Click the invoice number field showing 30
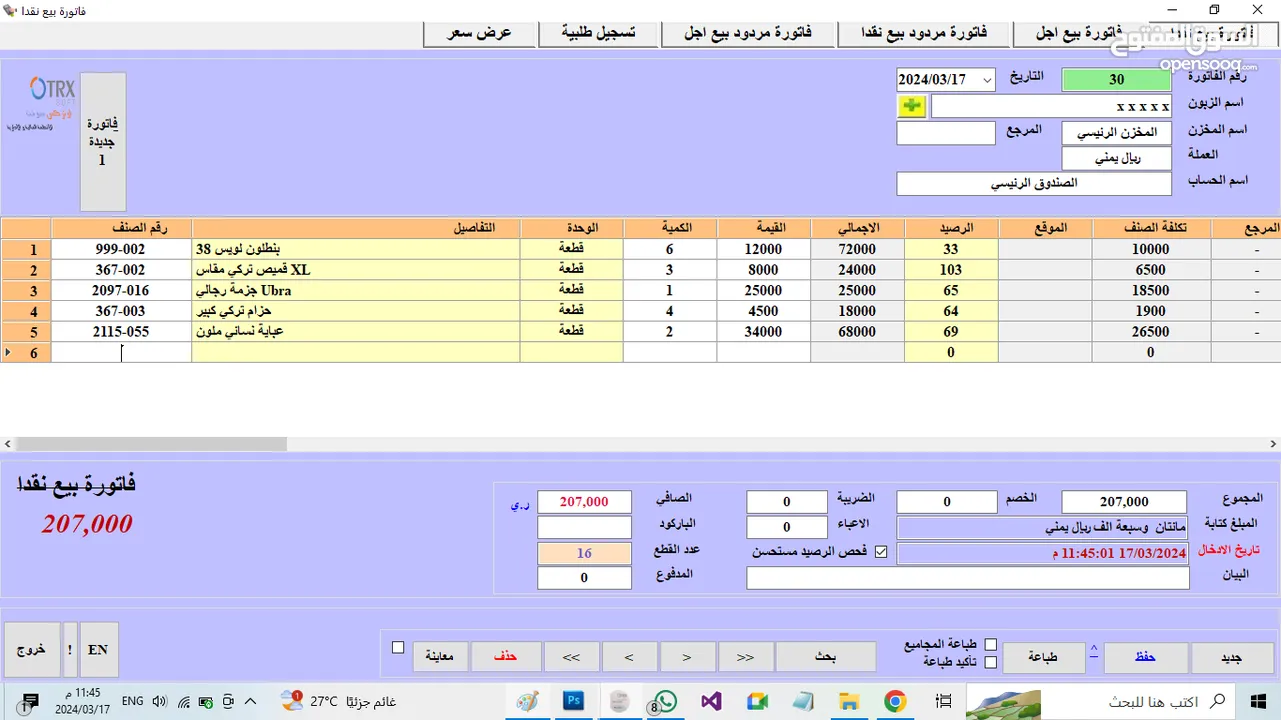This screenshot has height=720, width=1281. [x=1116, y=79]
